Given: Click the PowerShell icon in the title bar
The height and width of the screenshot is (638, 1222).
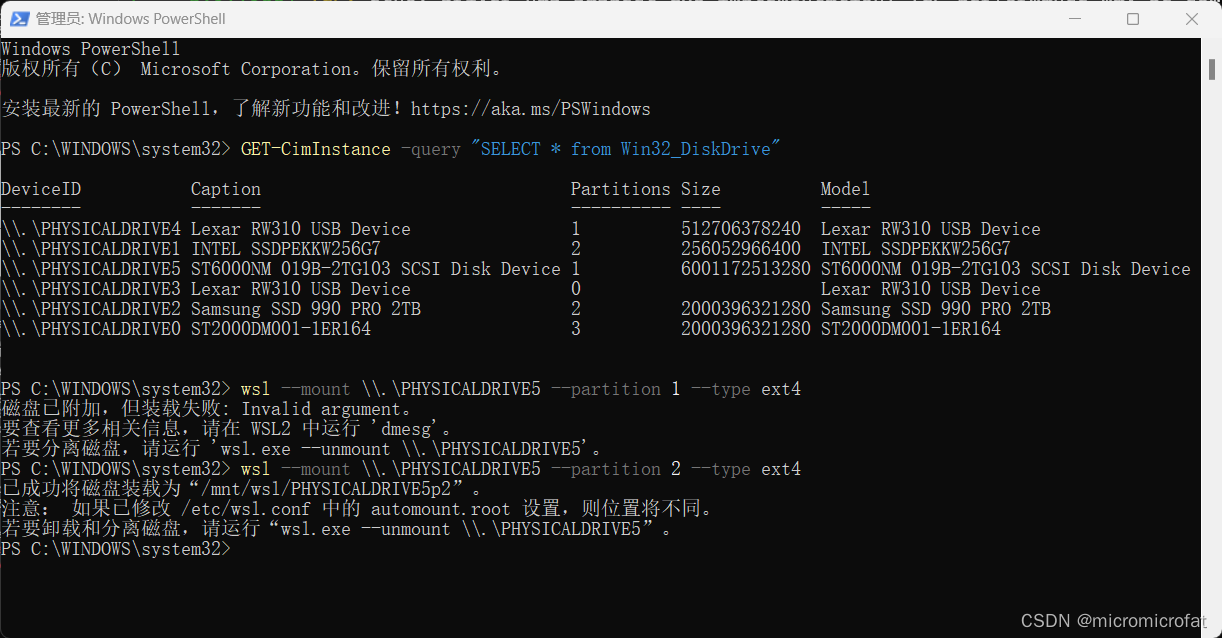Looking at the screenshot, I should tap(18, 18).
